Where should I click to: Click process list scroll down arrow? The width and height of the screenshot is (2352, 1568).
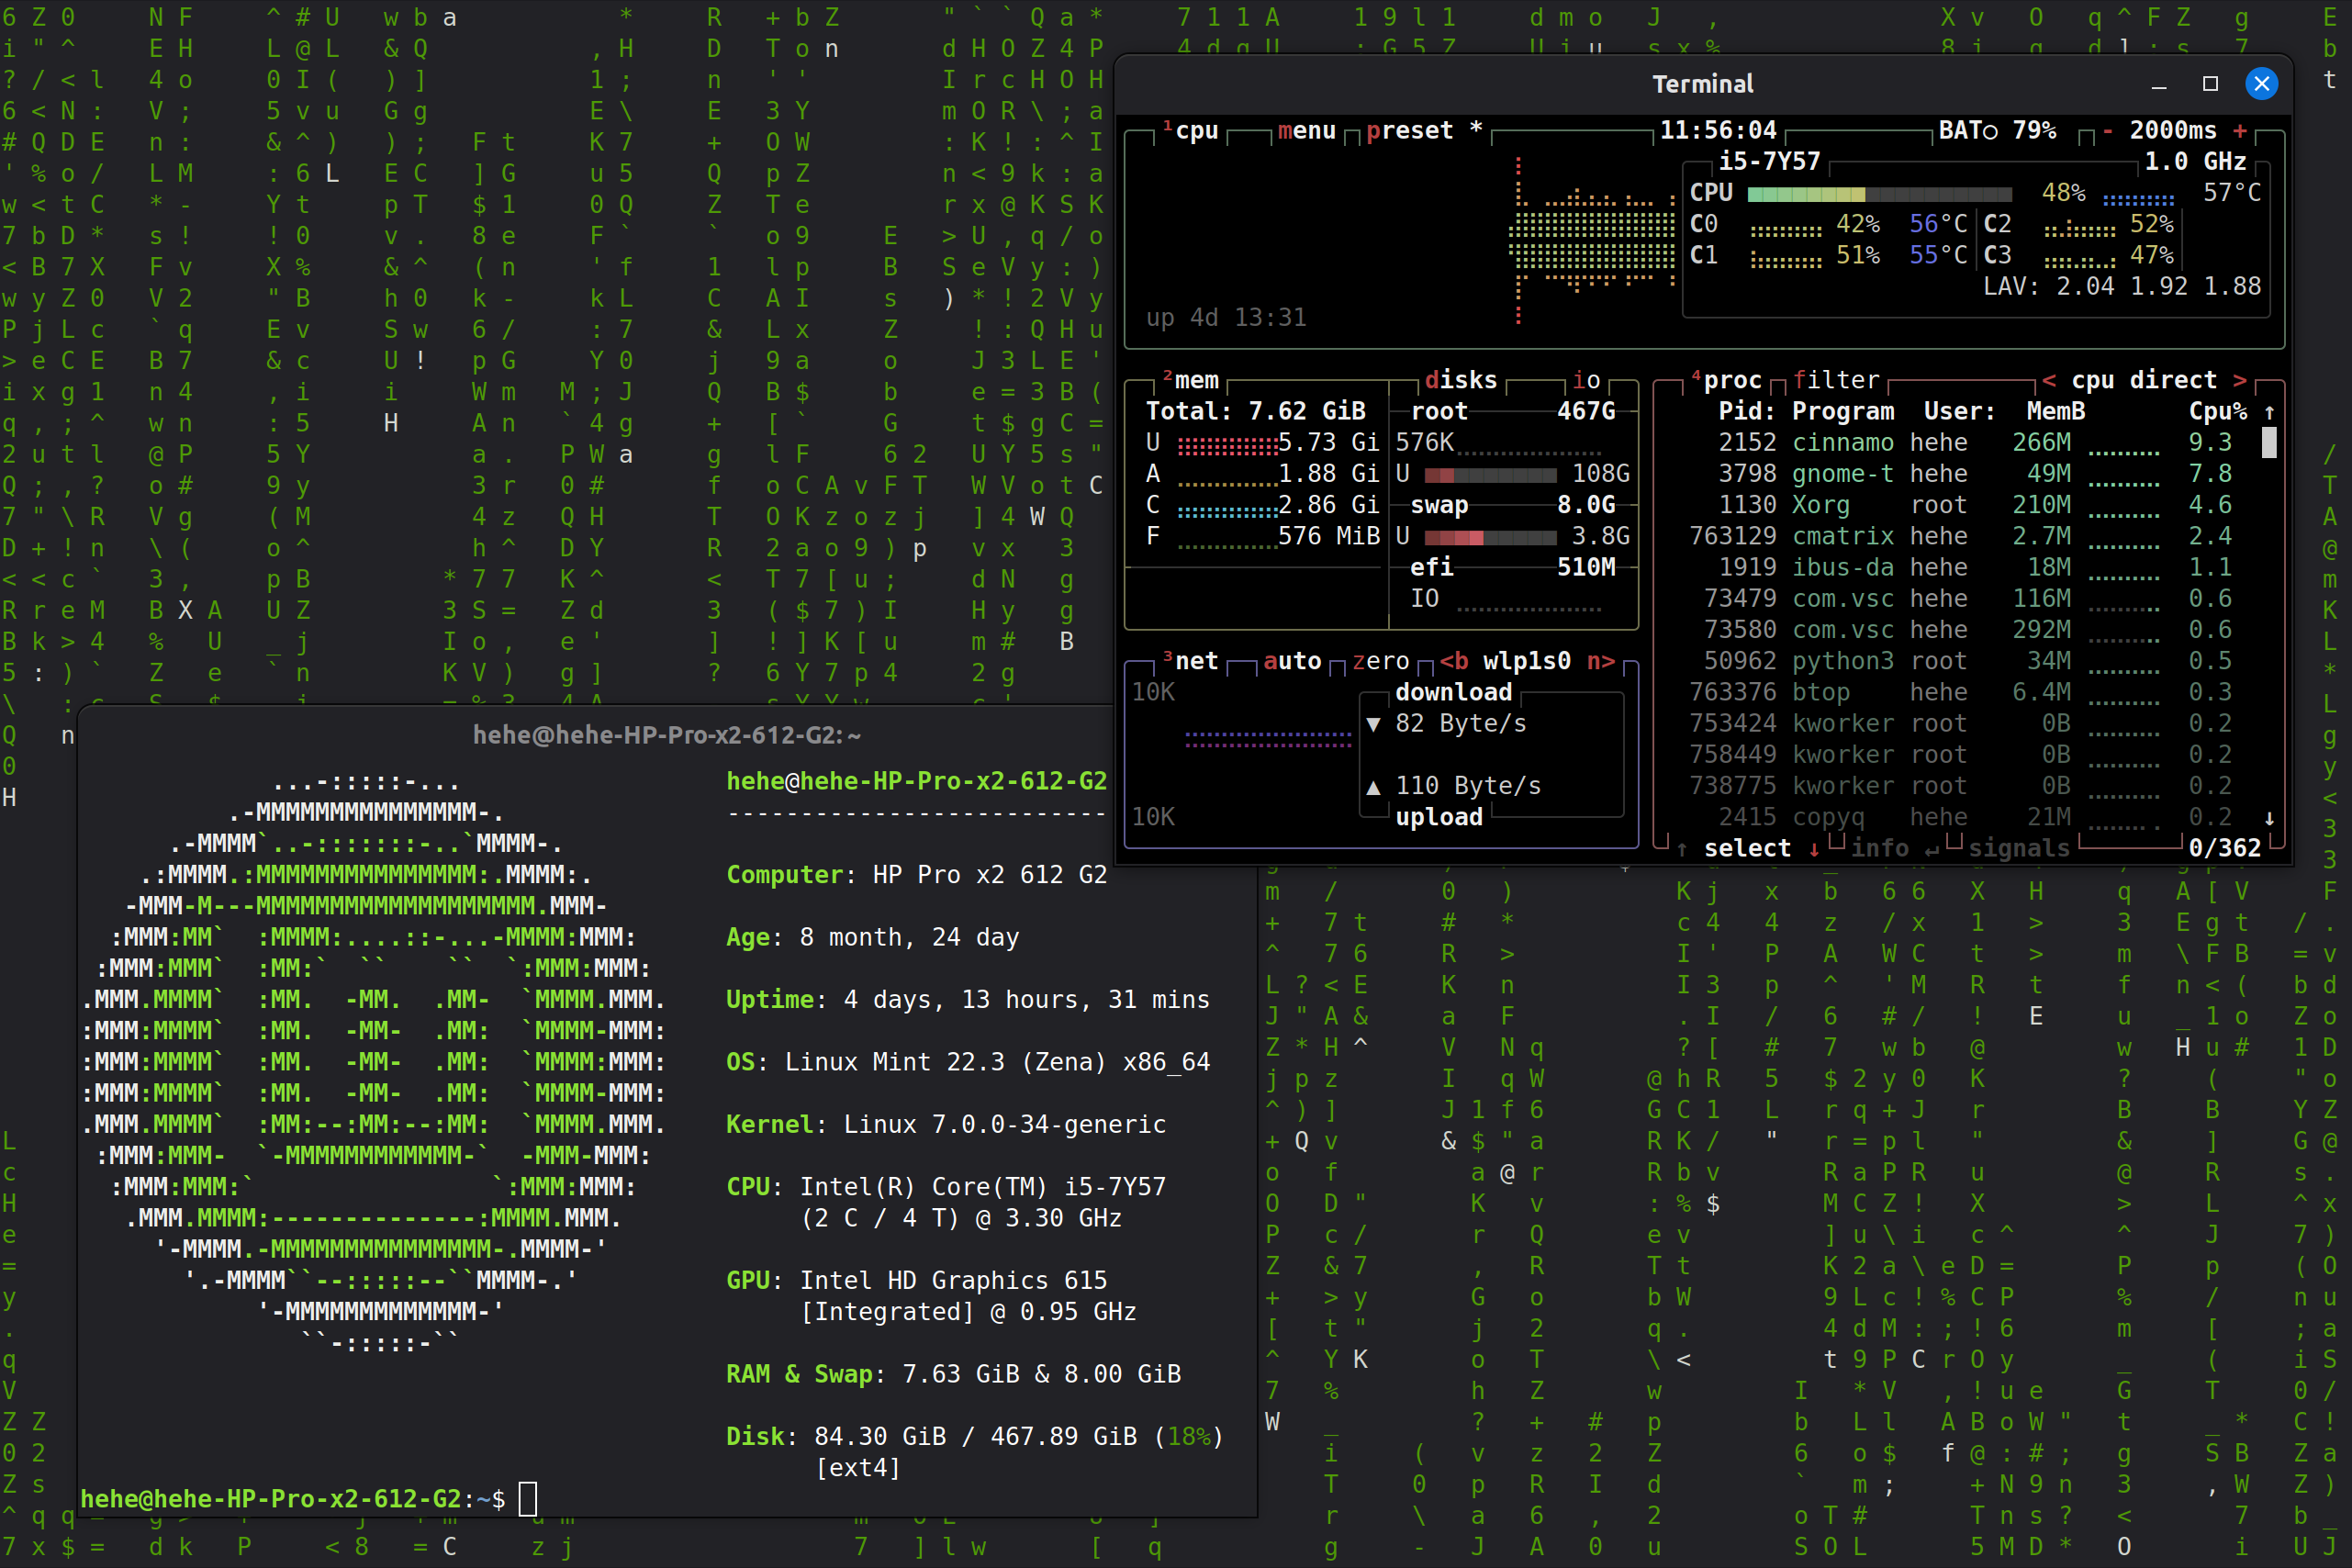2270,817
